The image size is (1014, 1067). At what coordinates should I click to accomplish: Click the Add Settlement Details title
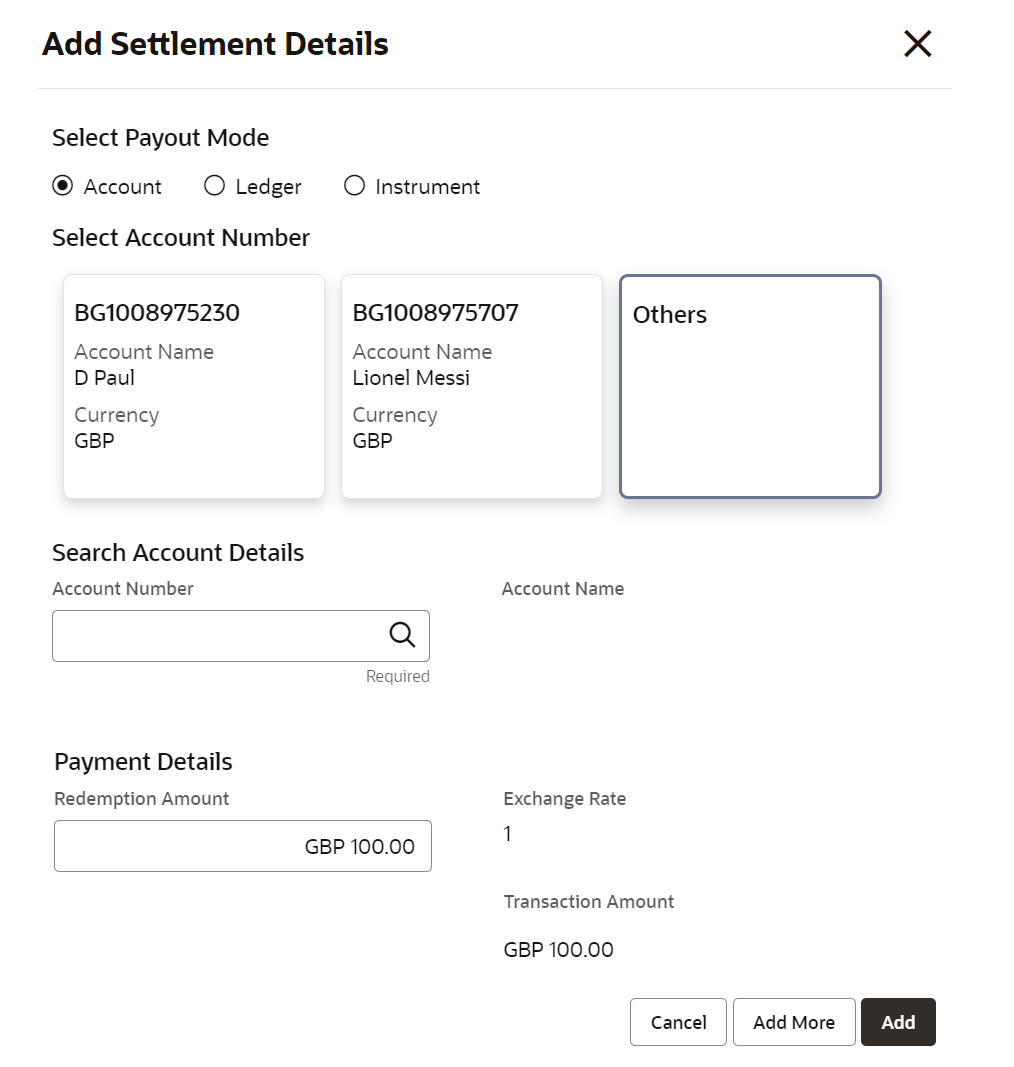point(215,44)
